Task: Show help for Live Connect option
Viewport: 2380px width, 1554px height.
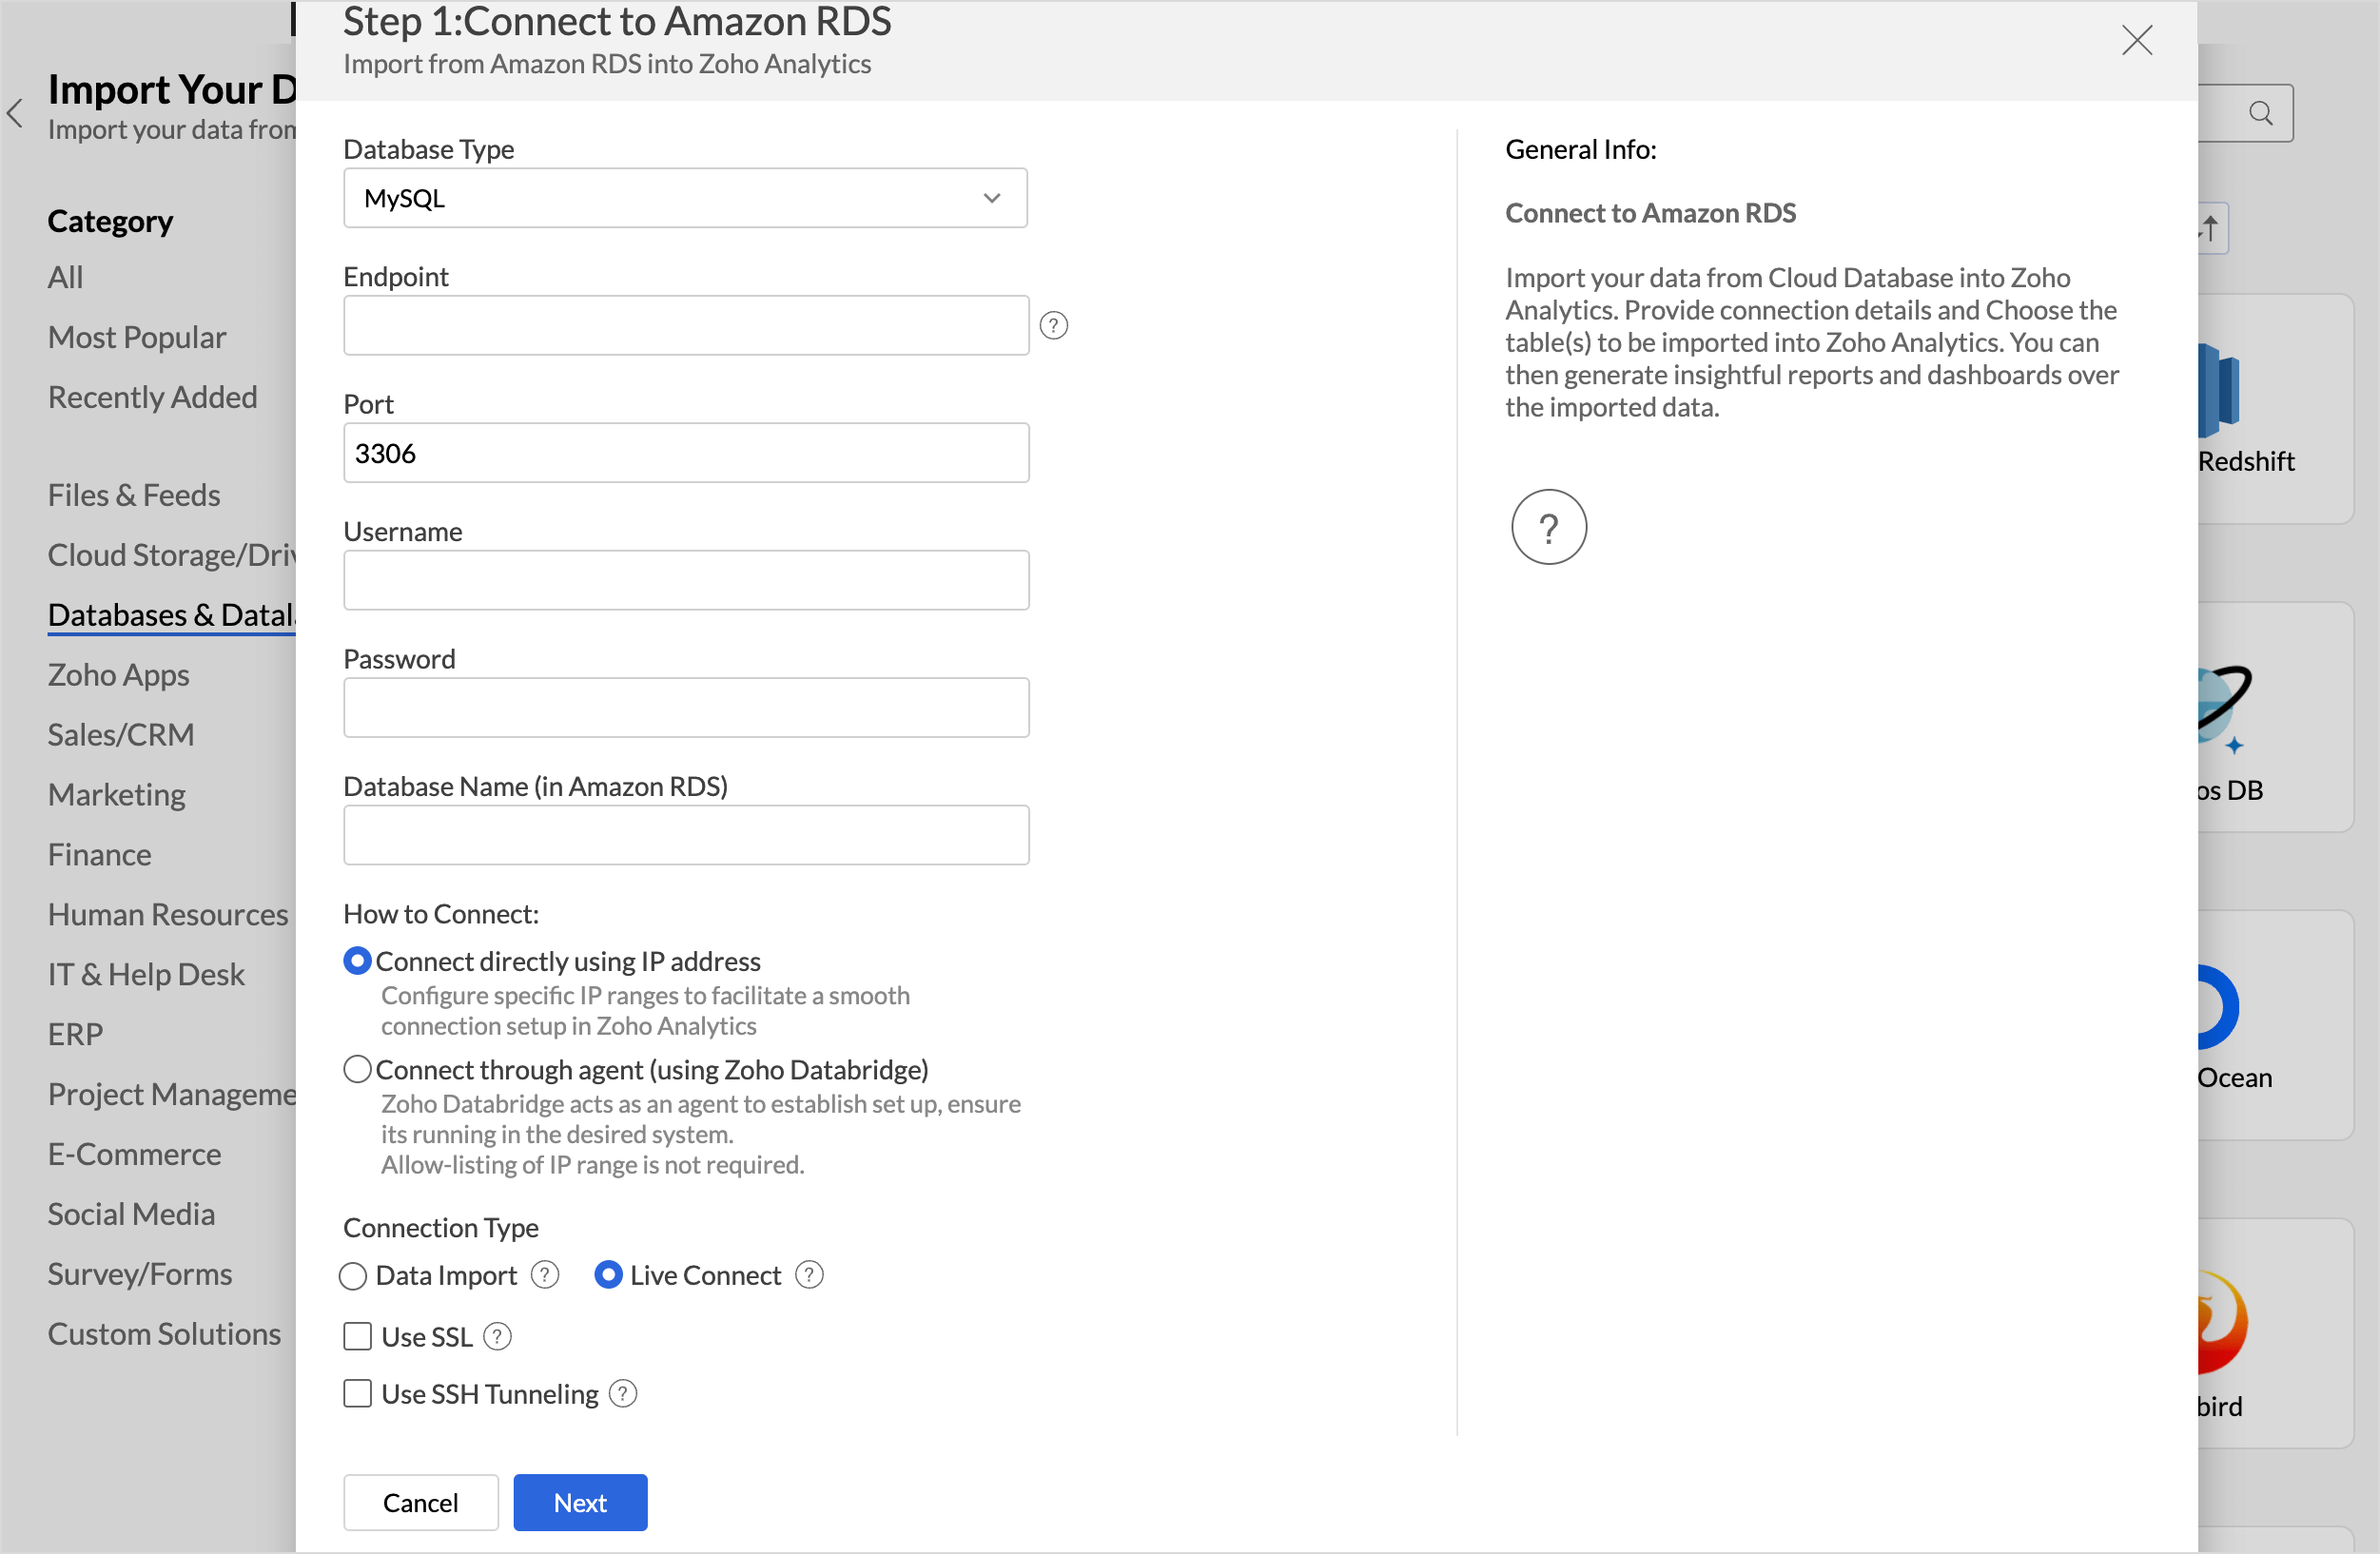Action: click(x=808, y=1275)
